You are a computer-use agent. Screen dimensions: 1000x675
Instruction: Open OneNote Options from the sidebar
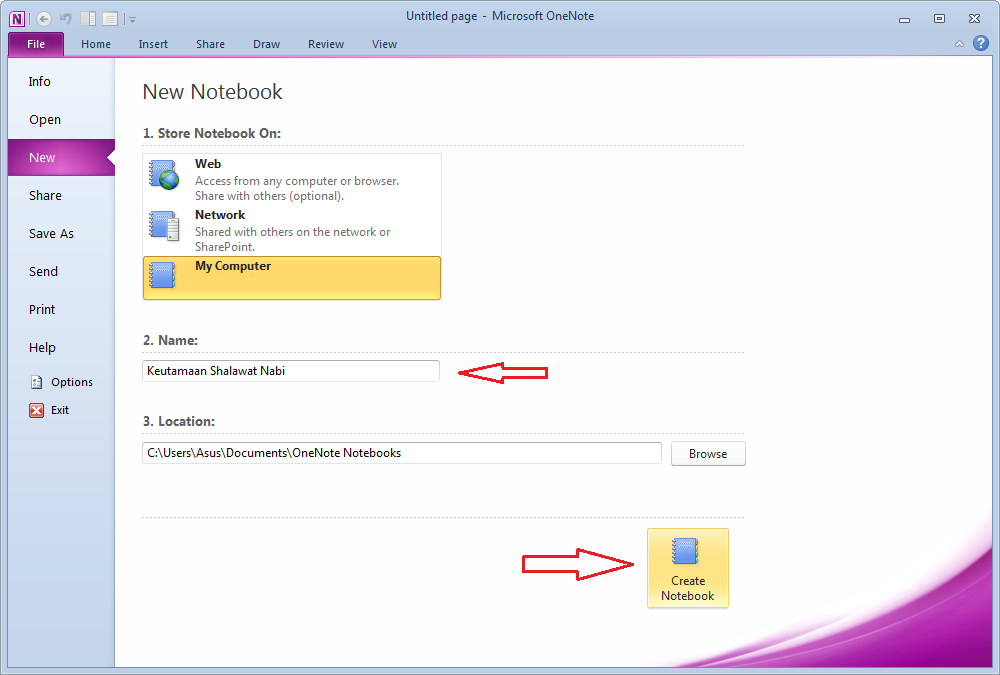pos(62,381)
